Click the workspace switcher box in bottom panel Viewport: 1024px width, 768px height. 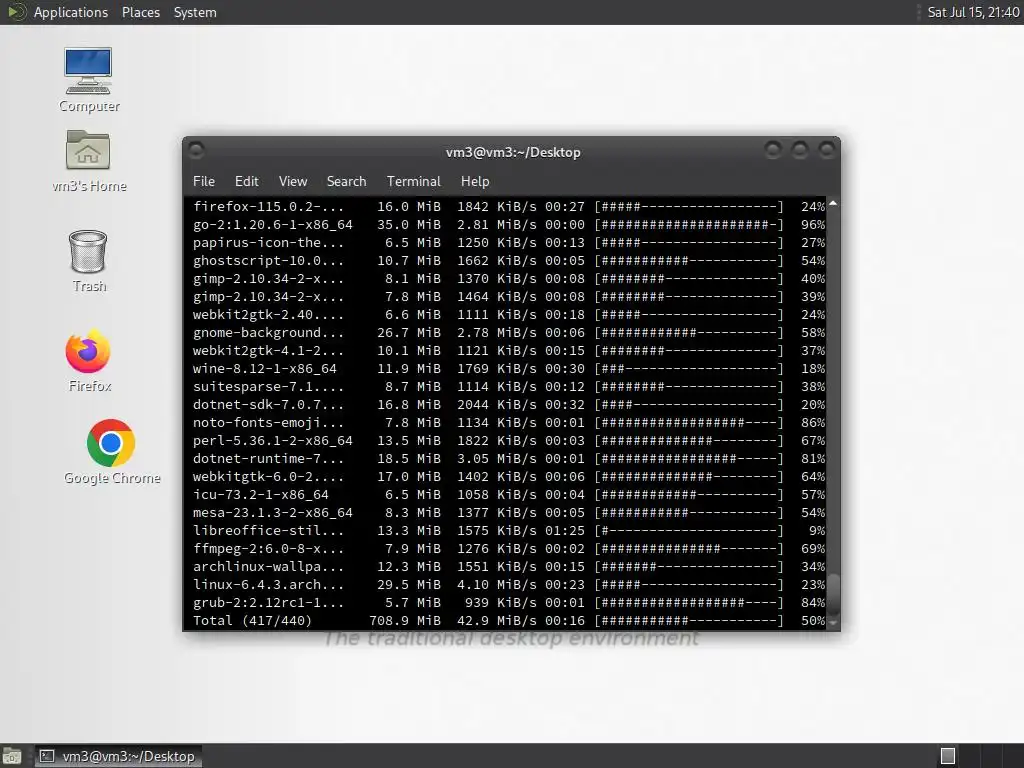[x=948, y=756]
